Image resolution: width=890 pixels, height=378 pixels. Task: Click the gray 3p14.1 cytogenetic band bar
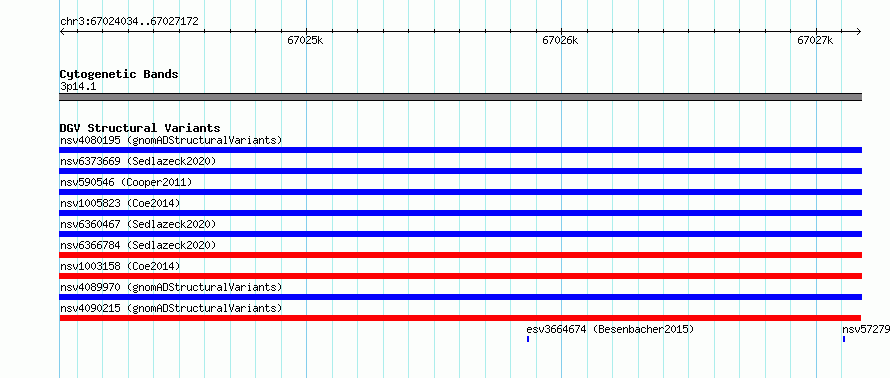click(461, 97)
